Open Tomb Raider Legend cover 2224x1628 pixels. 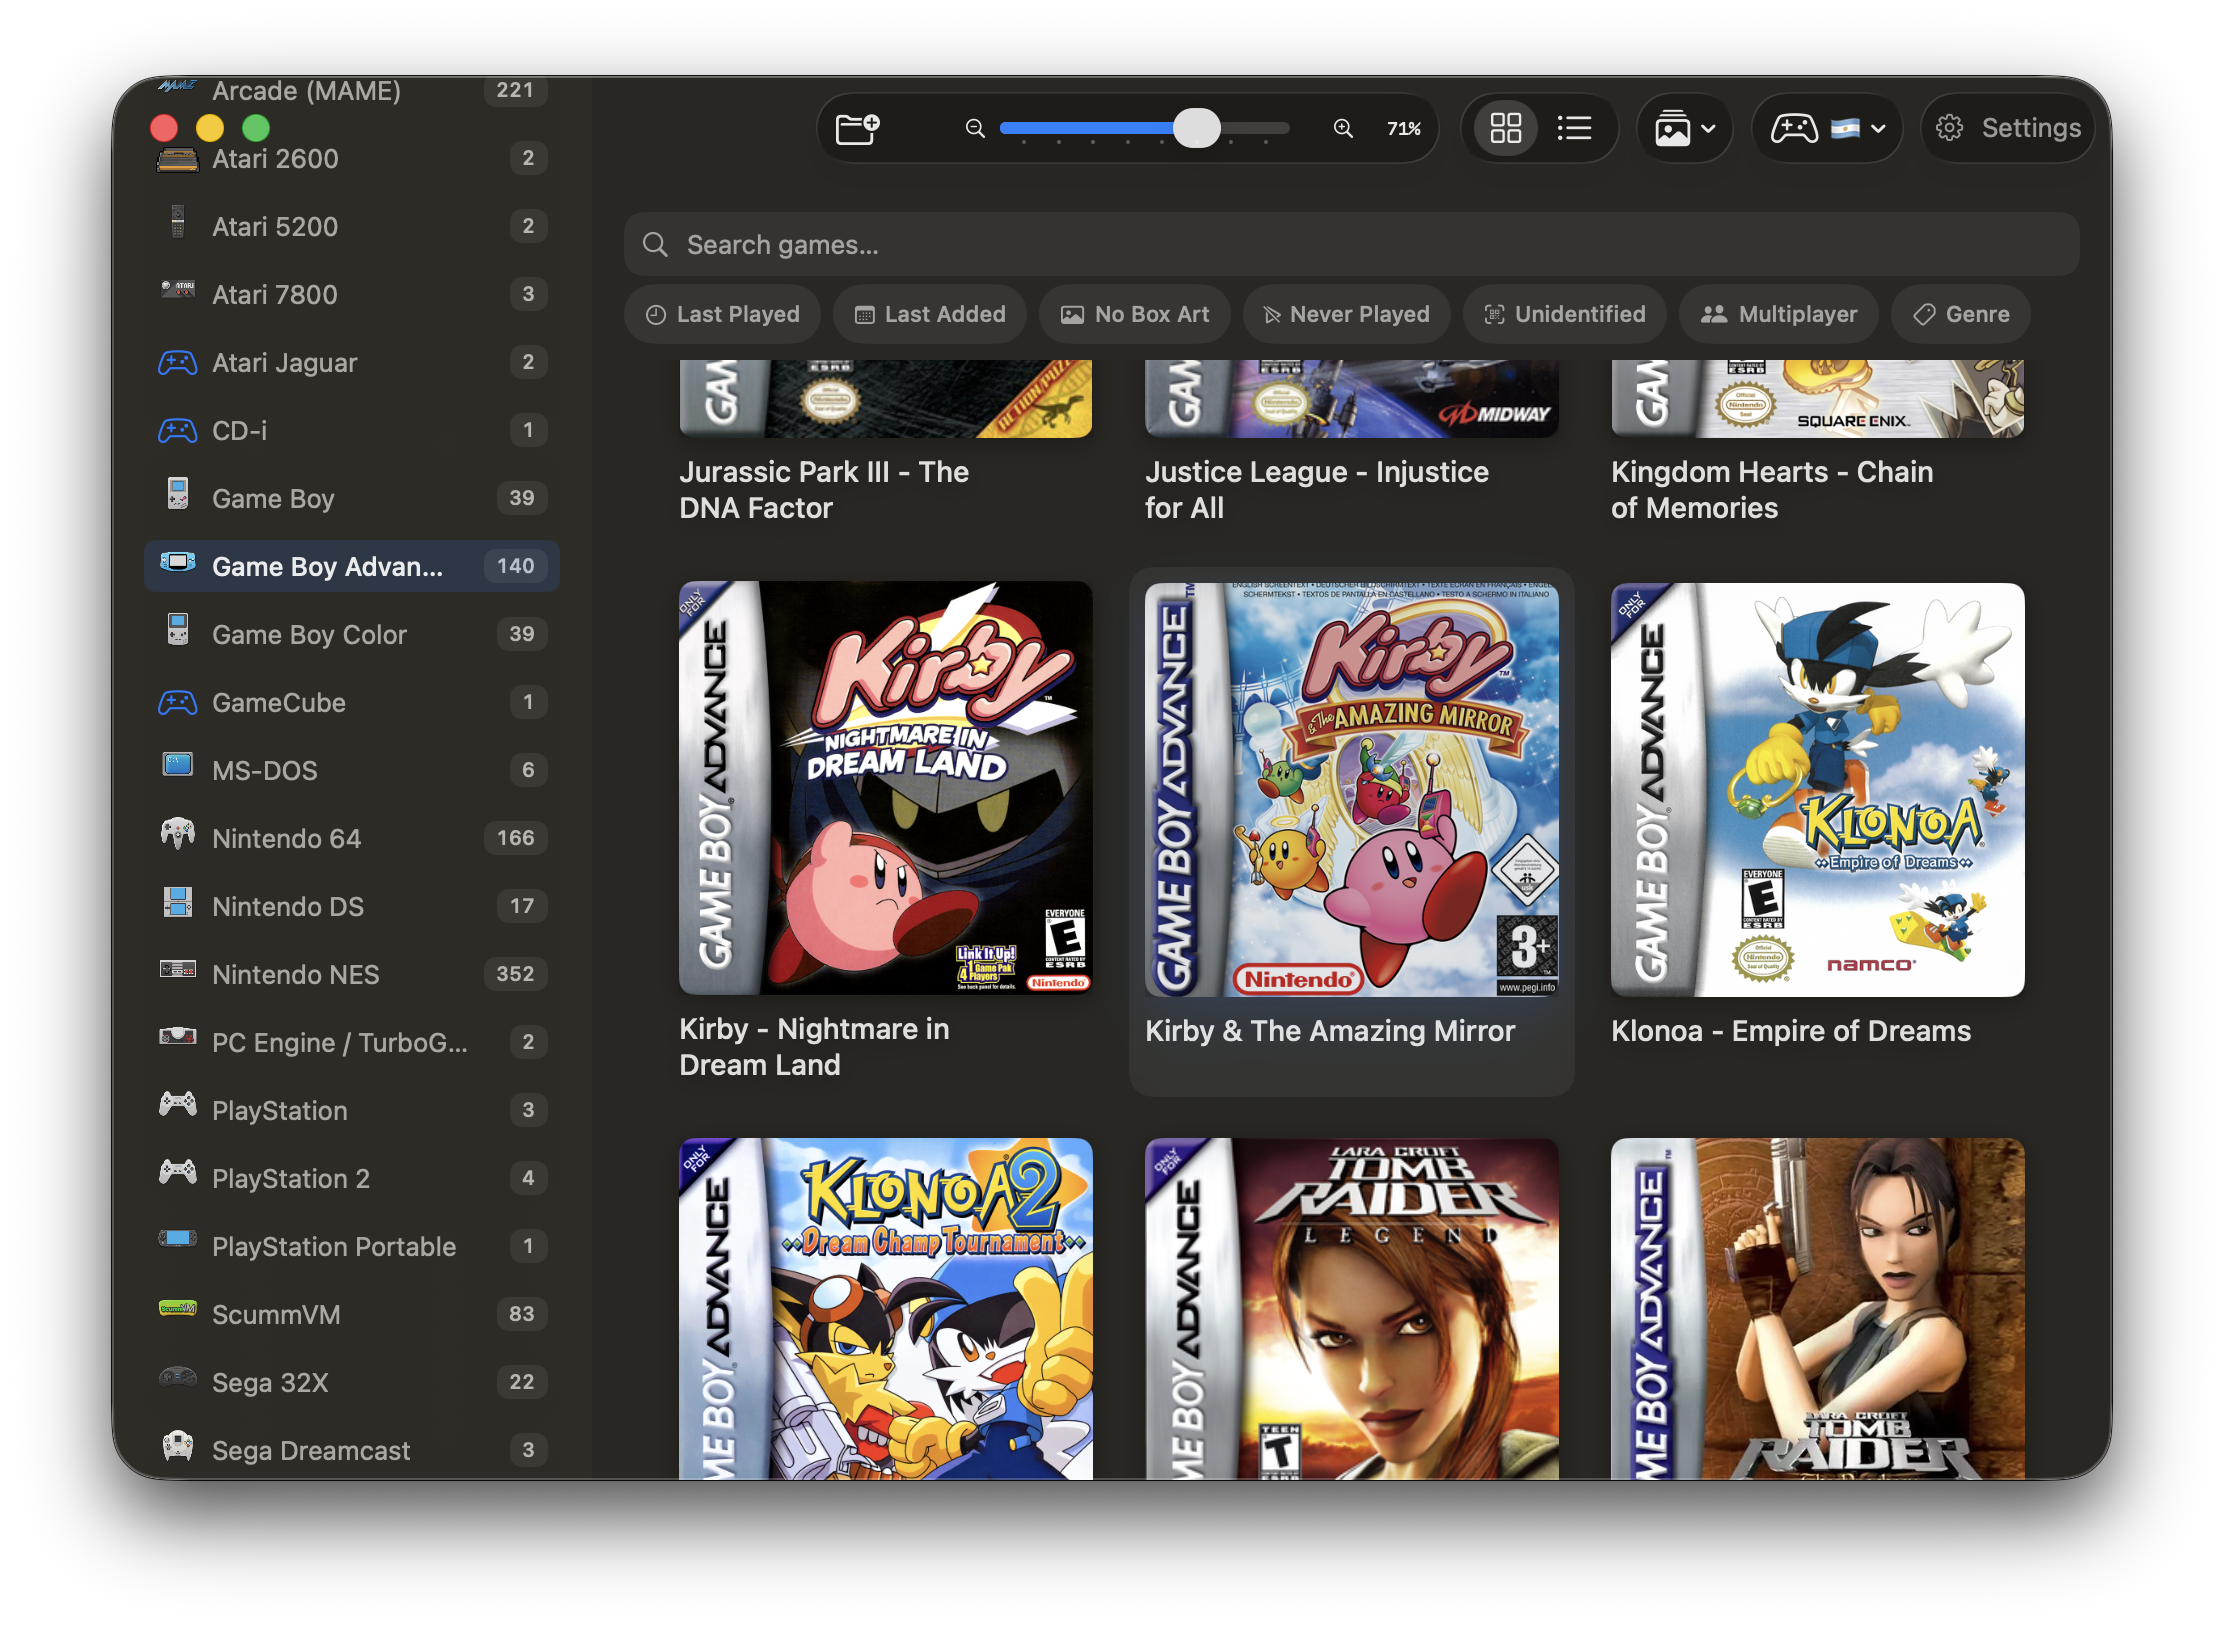click(1351, 1308)
